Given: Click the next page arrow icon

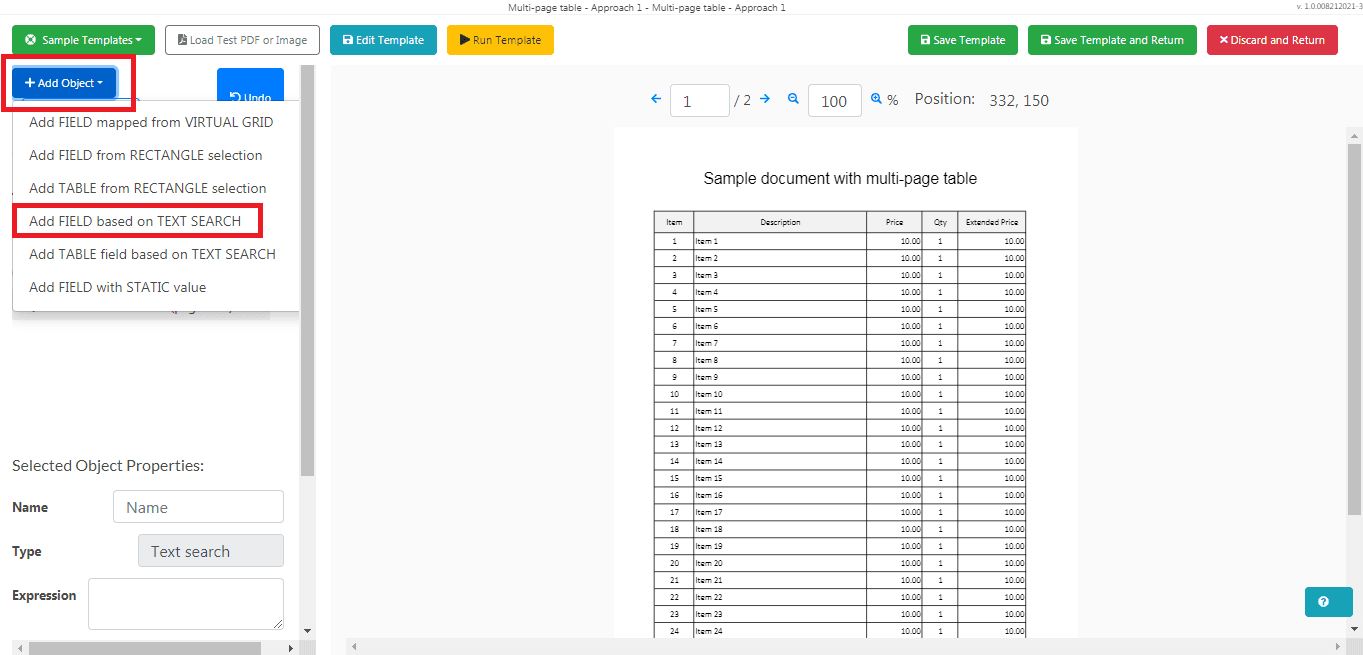Looking at the screenshot, I should tap(765, 99).
